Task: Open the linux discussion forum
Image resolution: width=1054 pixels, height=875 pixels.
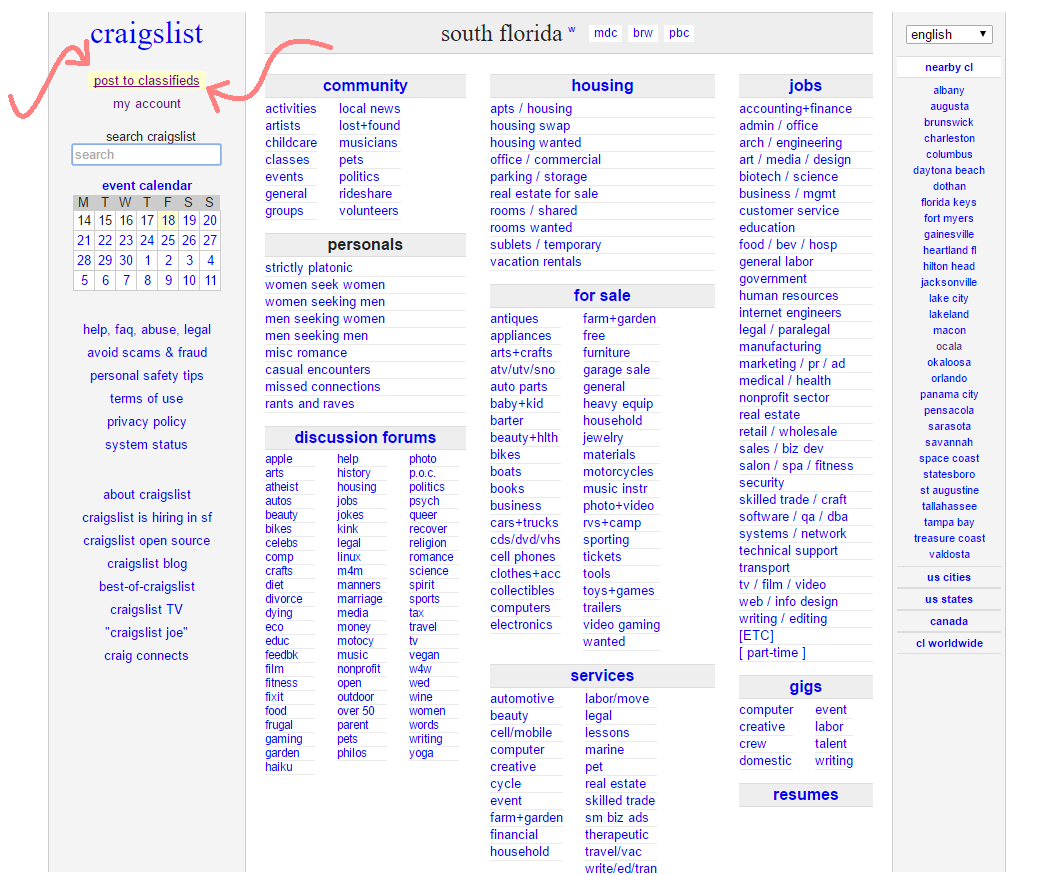Action: (x=349, y=557)
